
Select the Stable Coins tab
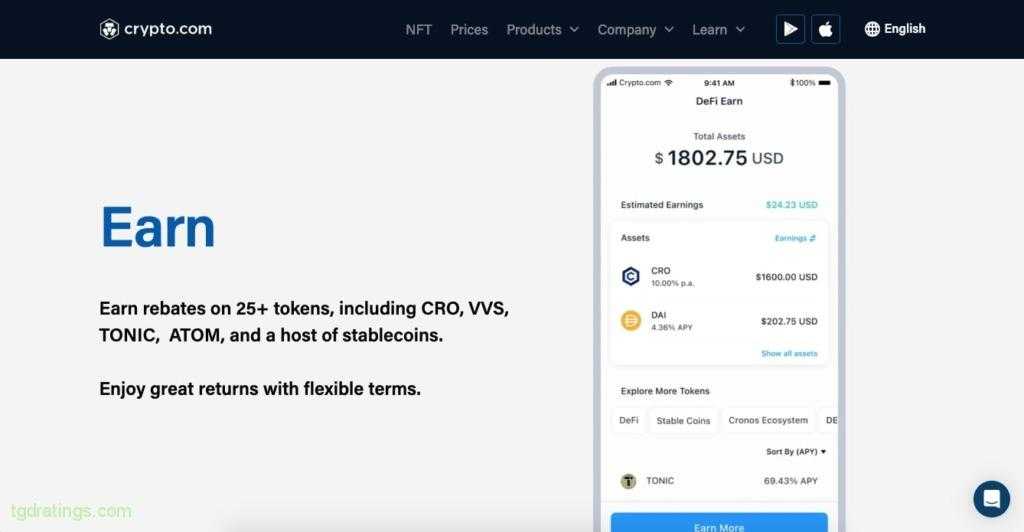point(683,421)
